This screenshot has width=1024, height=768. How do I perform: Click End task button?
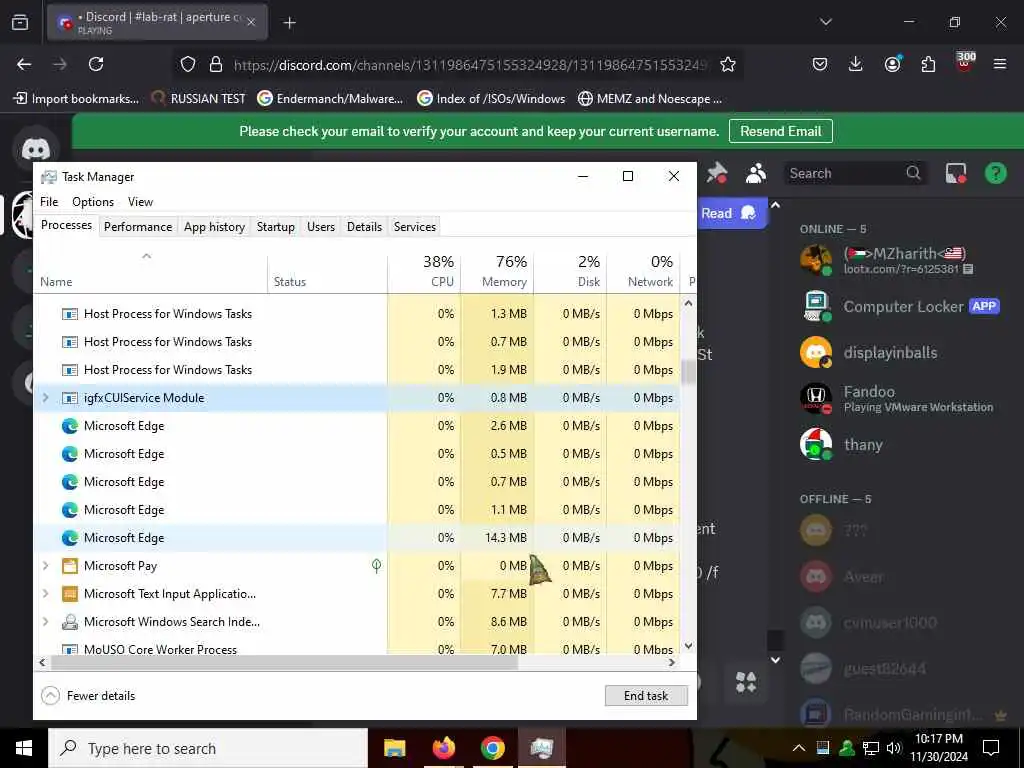(x=646, y=696)
